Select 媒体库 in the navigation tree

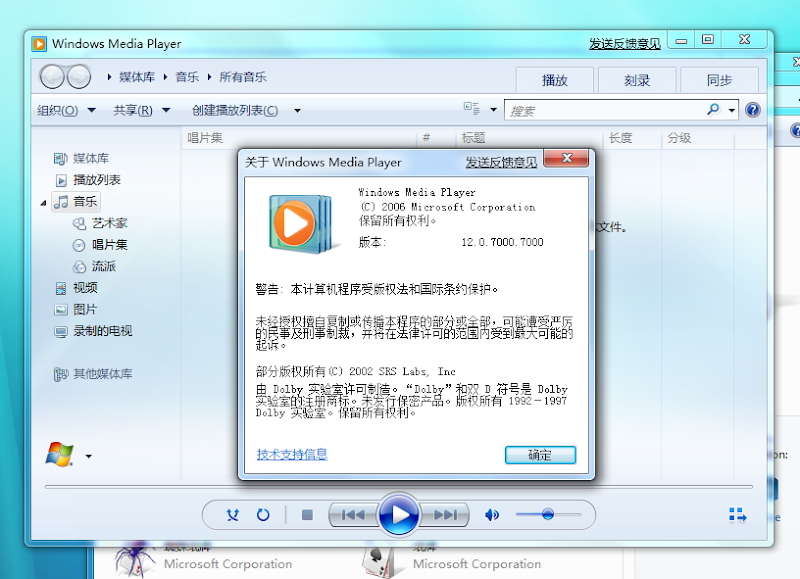point(82,159)
